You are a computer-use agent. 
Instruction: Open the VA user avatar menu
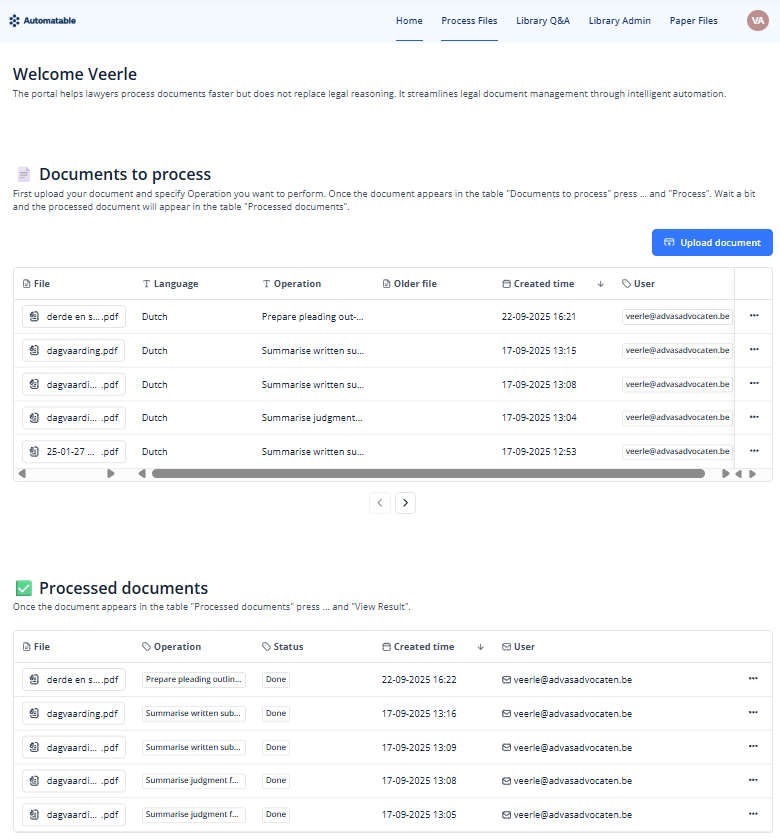tap(758, 21)
